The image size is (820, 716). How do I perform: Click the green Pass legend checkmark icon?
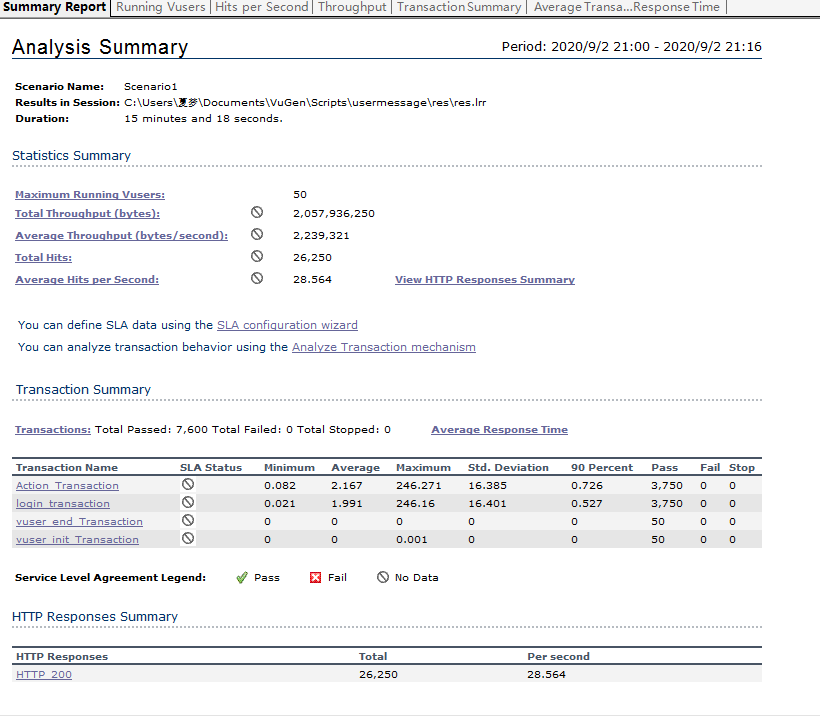point(242,577)
